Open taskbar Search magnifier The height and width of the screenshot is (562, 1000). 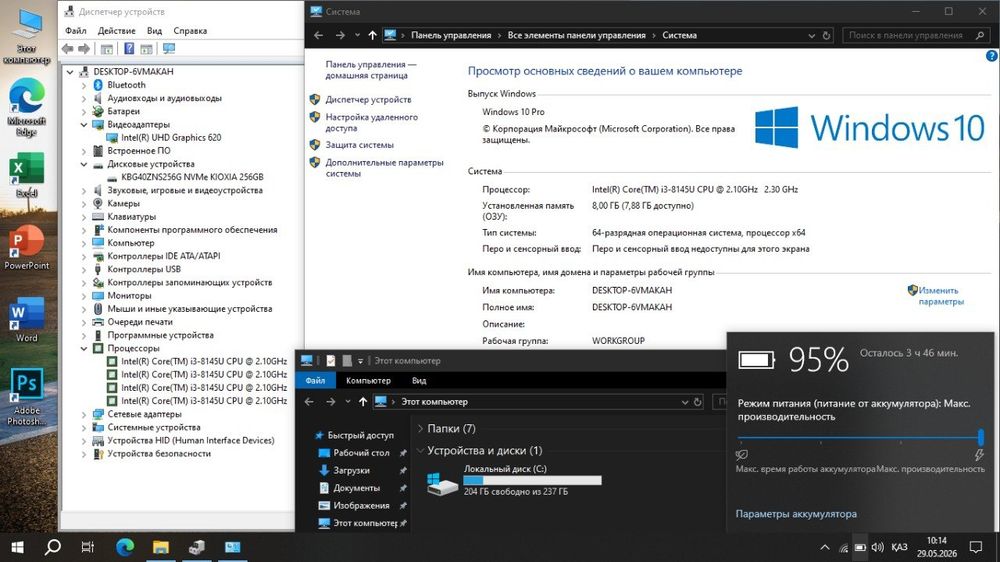(x=53, y=547)
